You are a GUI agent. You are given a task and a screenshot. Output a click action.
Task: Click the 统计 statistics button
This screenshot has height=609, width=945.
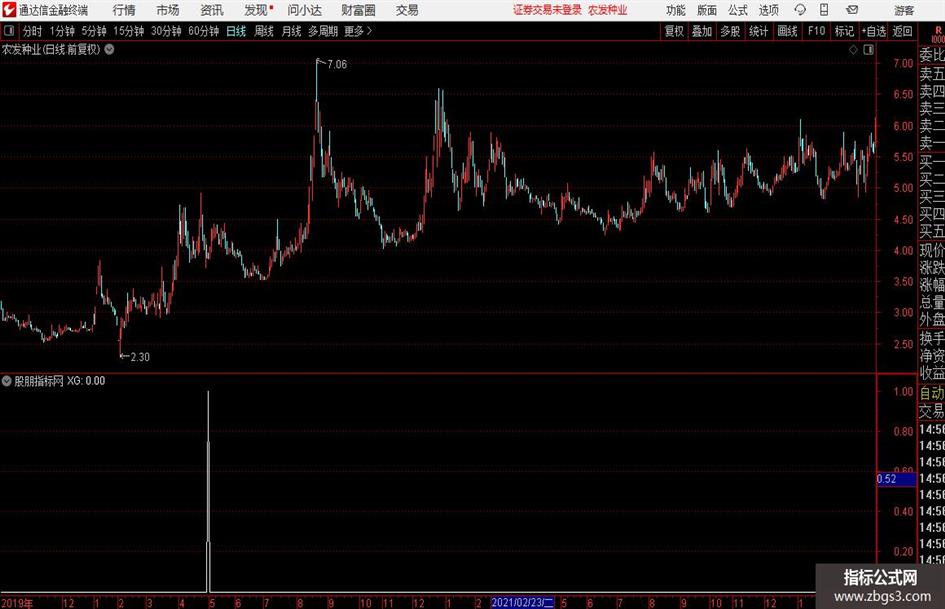pyautogui.click(x=758, y=31)
